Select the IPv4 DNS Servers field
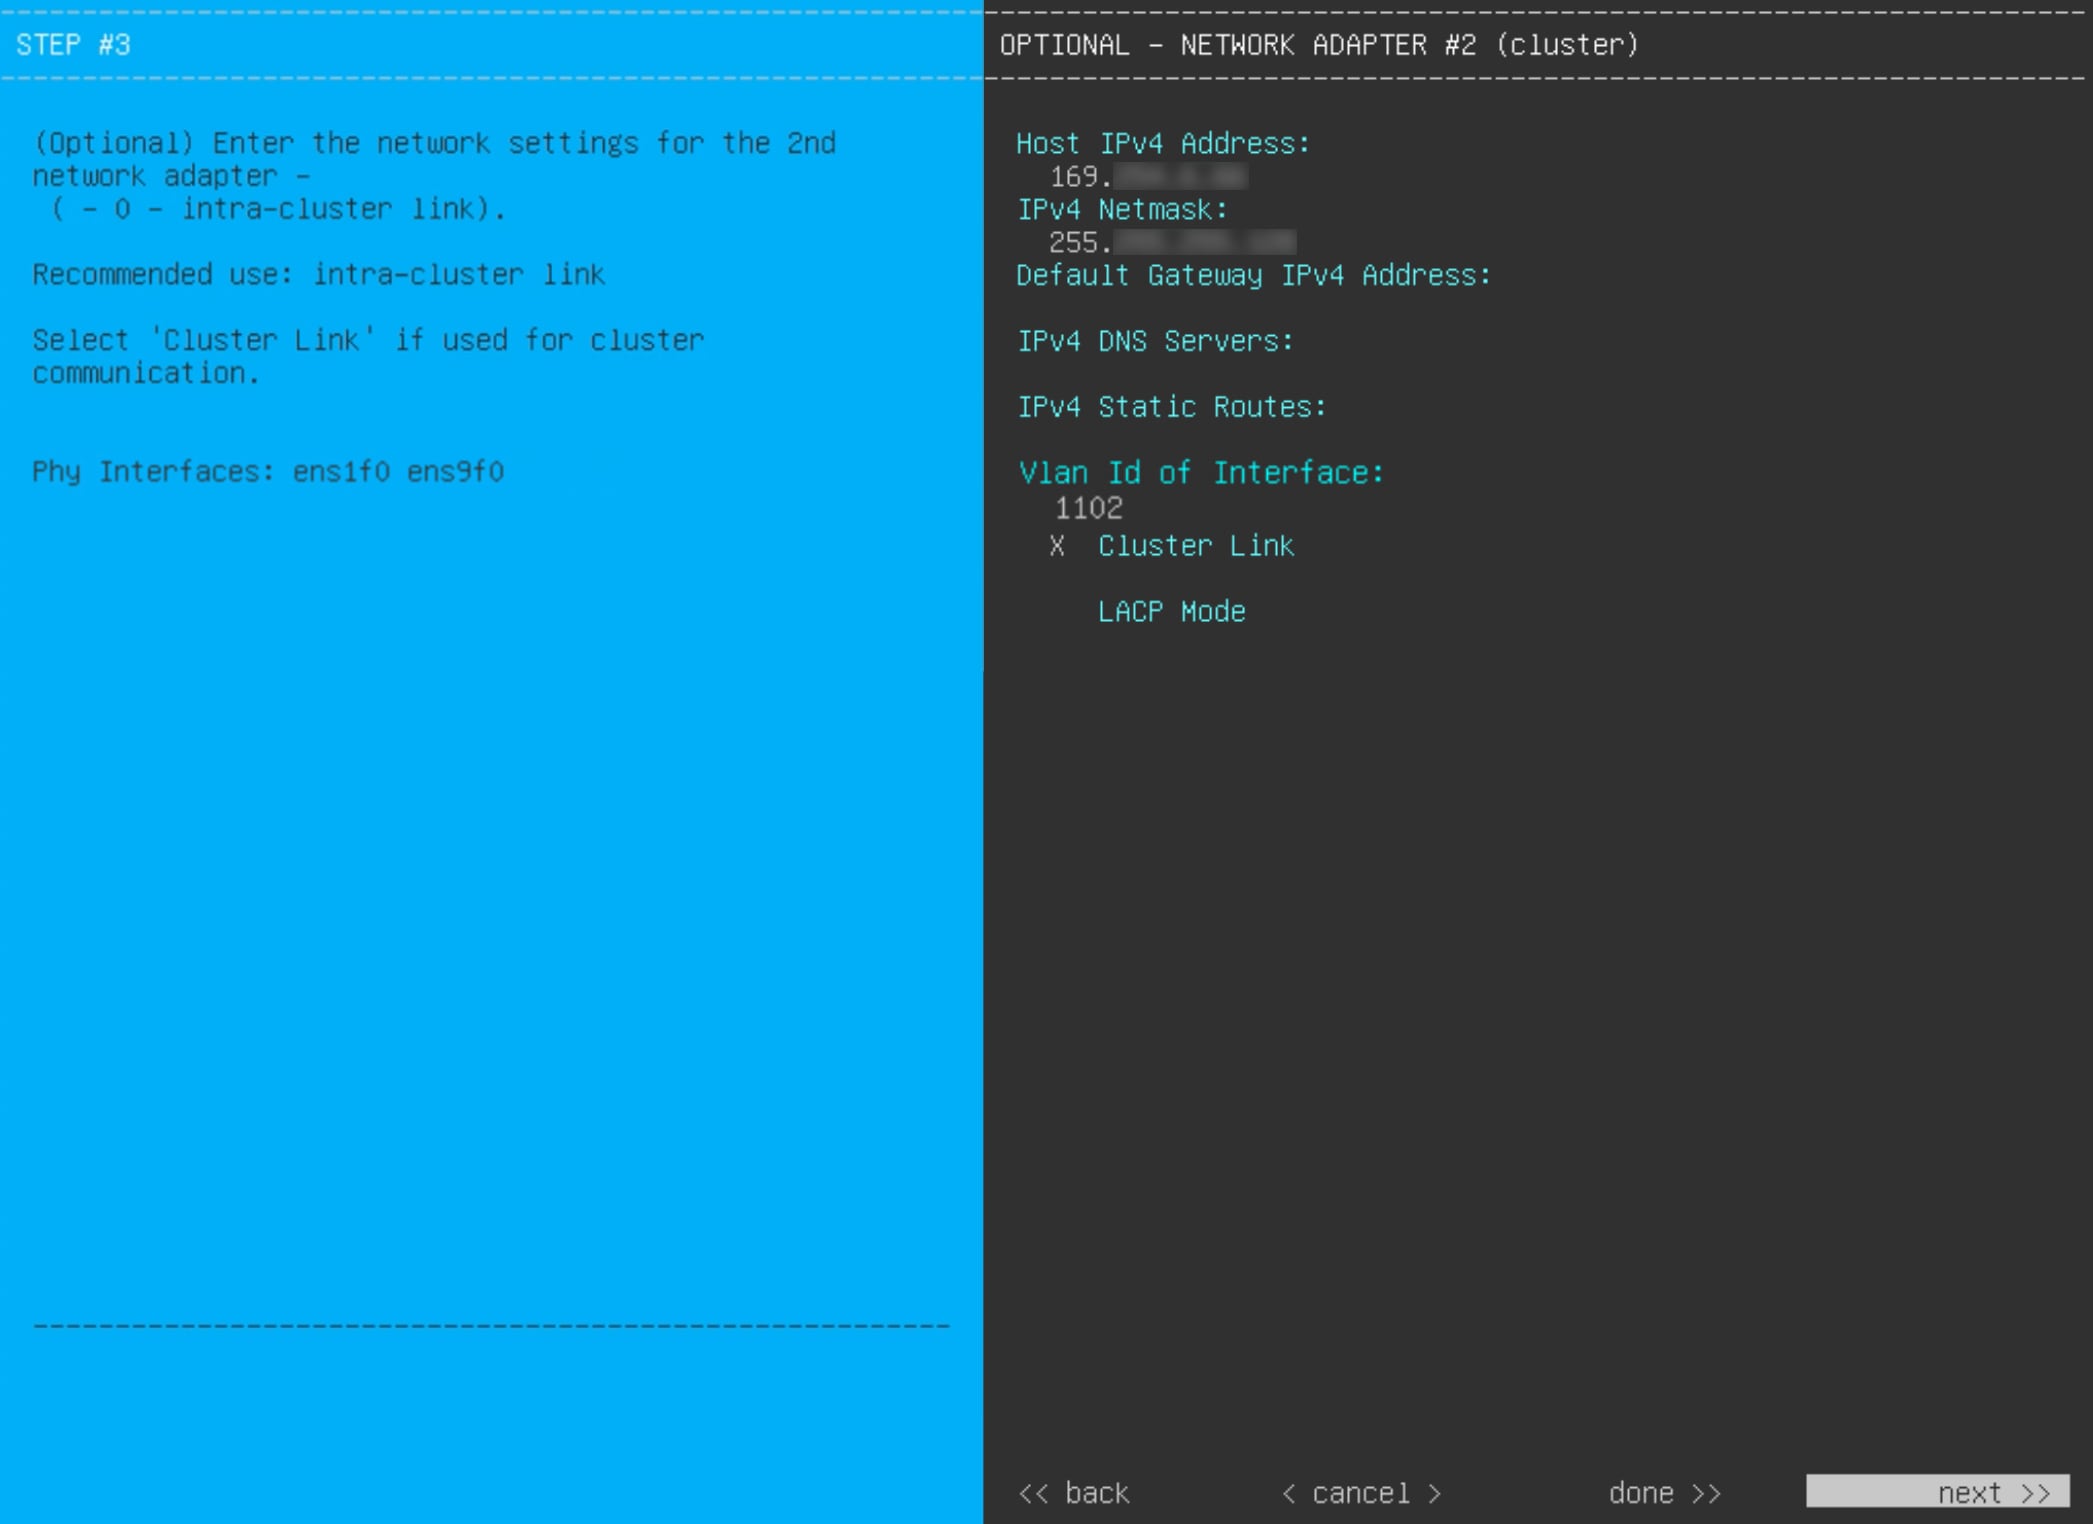The width and height of the screenshot is (2093, 1524). [1155, 341]
